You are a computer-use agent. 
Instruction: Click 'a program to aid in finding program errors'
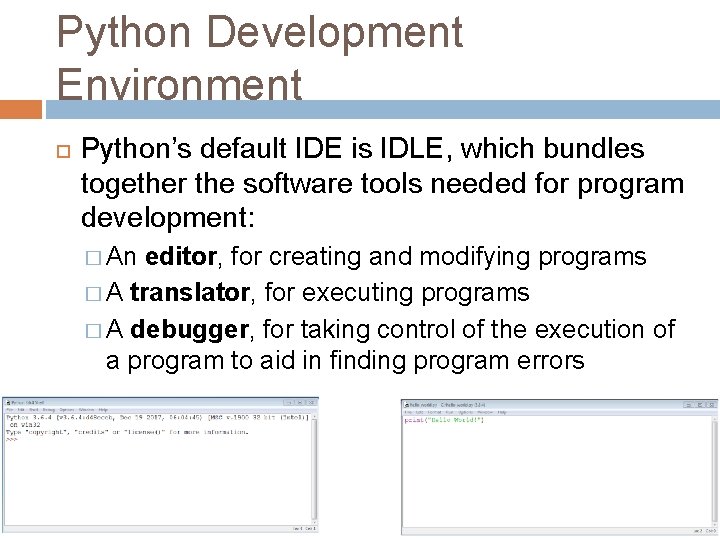click(x=345, y=361)
